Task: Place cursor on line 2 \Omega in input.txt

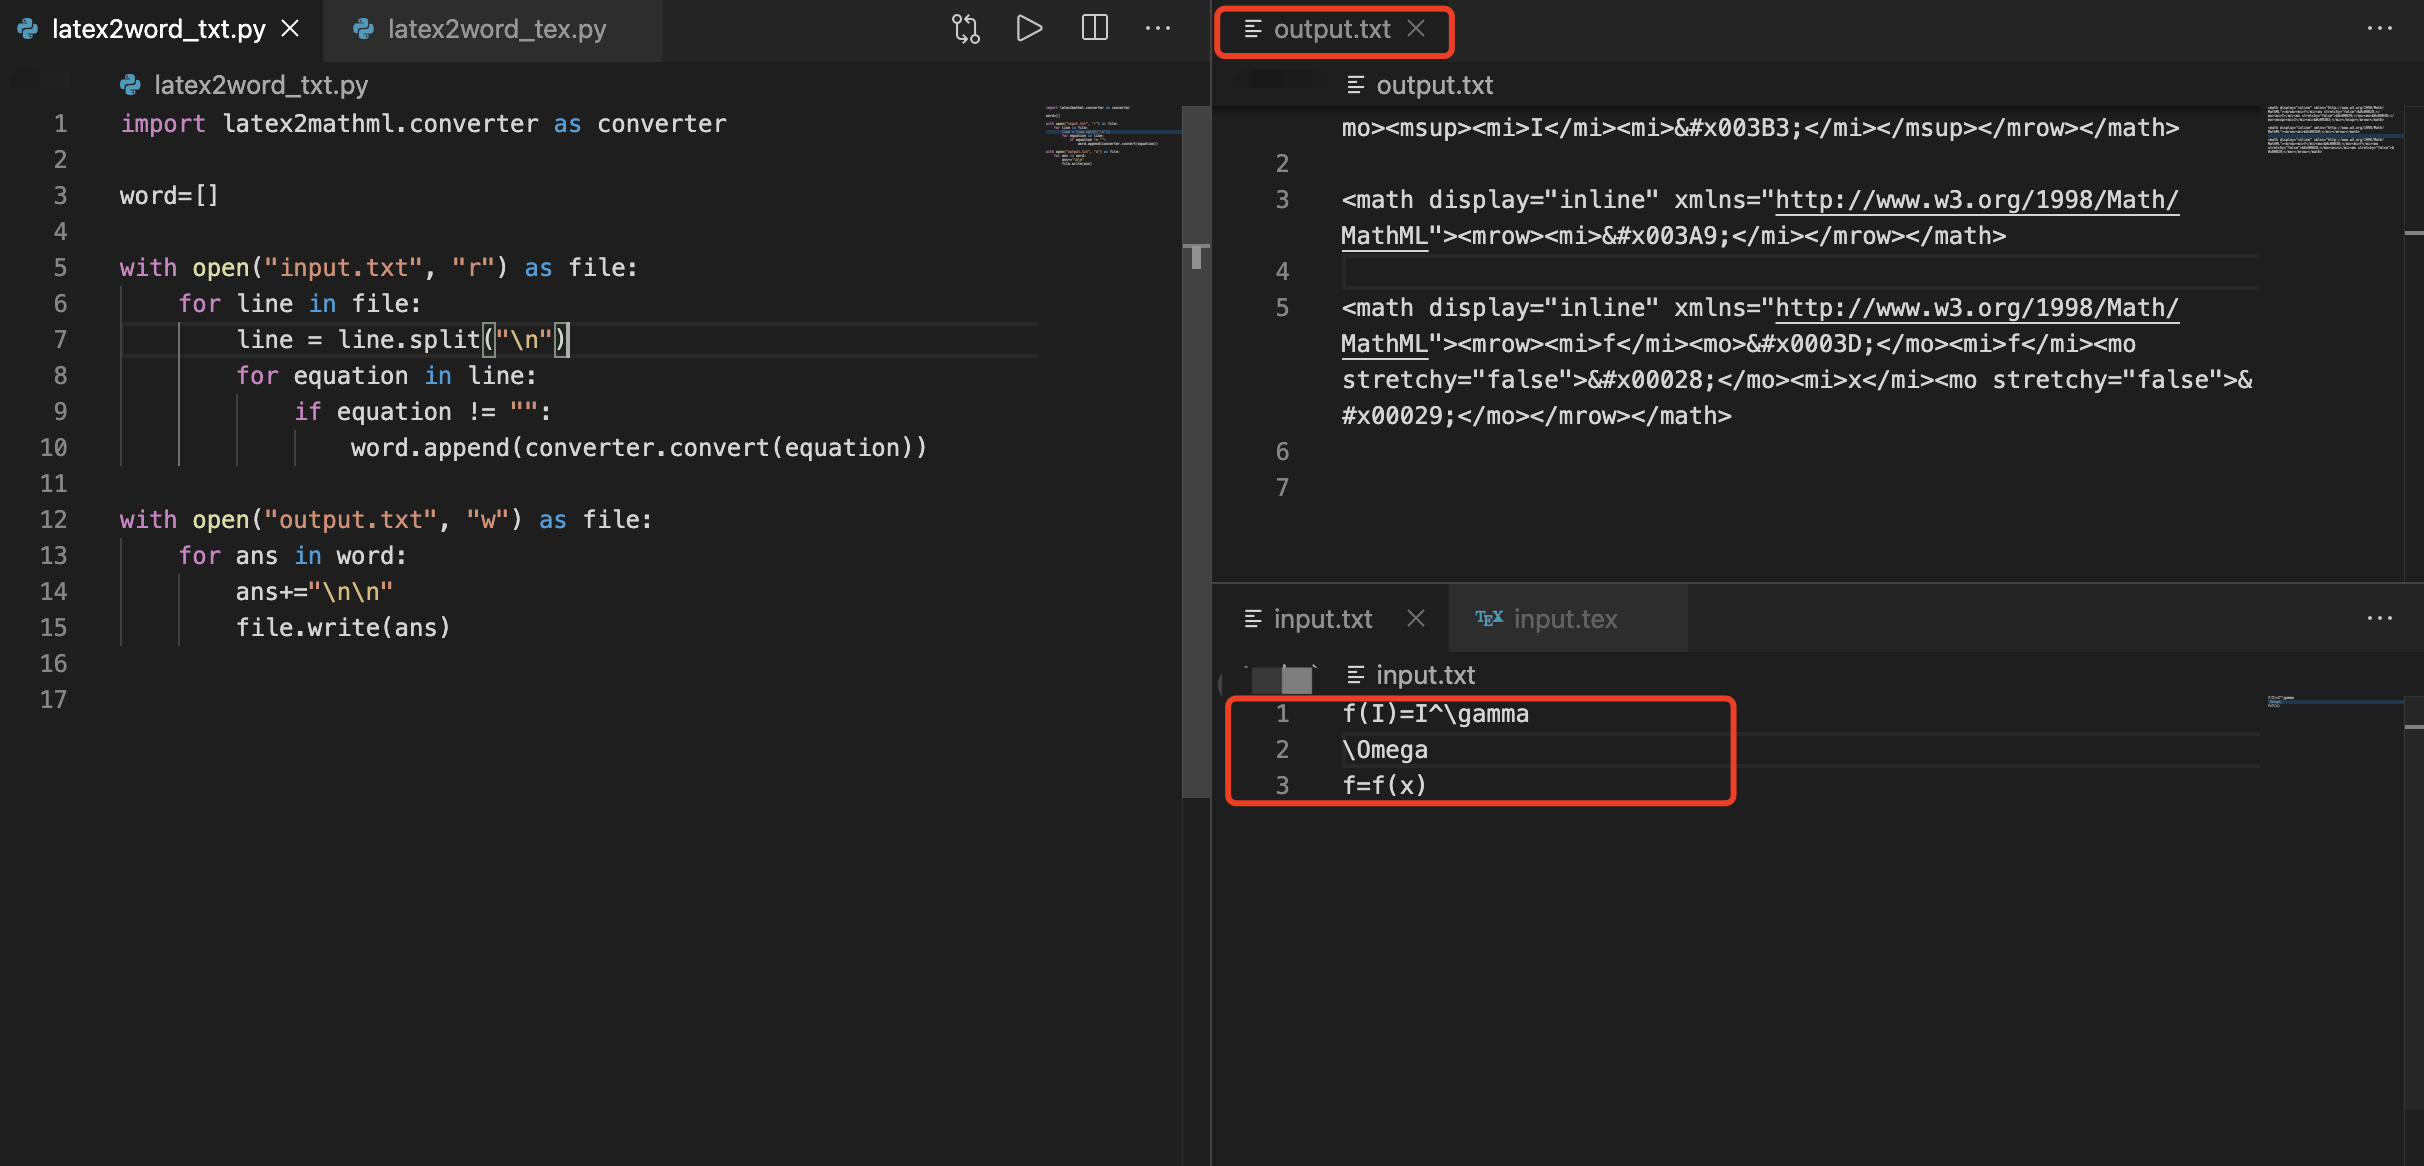Action: click(x=1385, y=750)
